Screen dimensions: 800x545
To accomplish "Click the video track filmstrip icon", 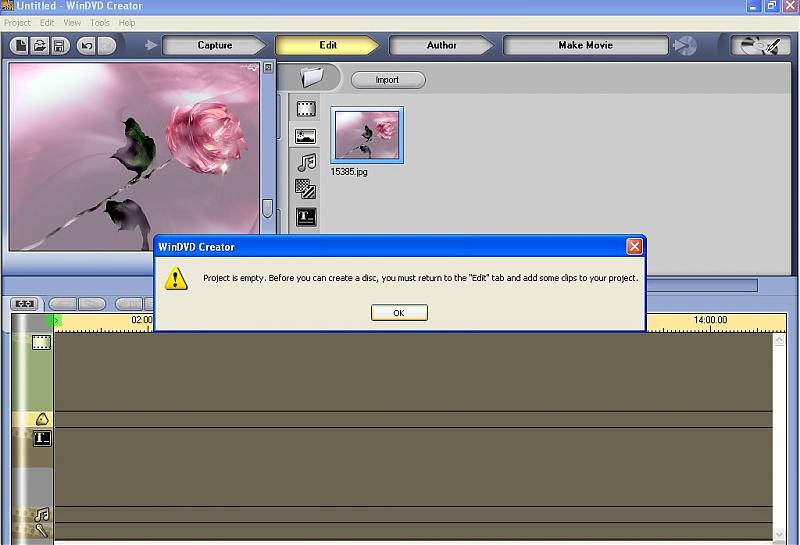I will pyautogui.click(x=41, y=342).
